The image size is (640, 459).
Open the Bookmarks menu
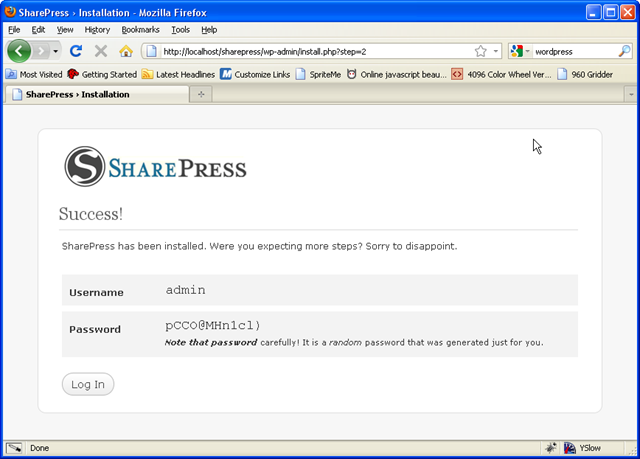(x=140, y=30)
